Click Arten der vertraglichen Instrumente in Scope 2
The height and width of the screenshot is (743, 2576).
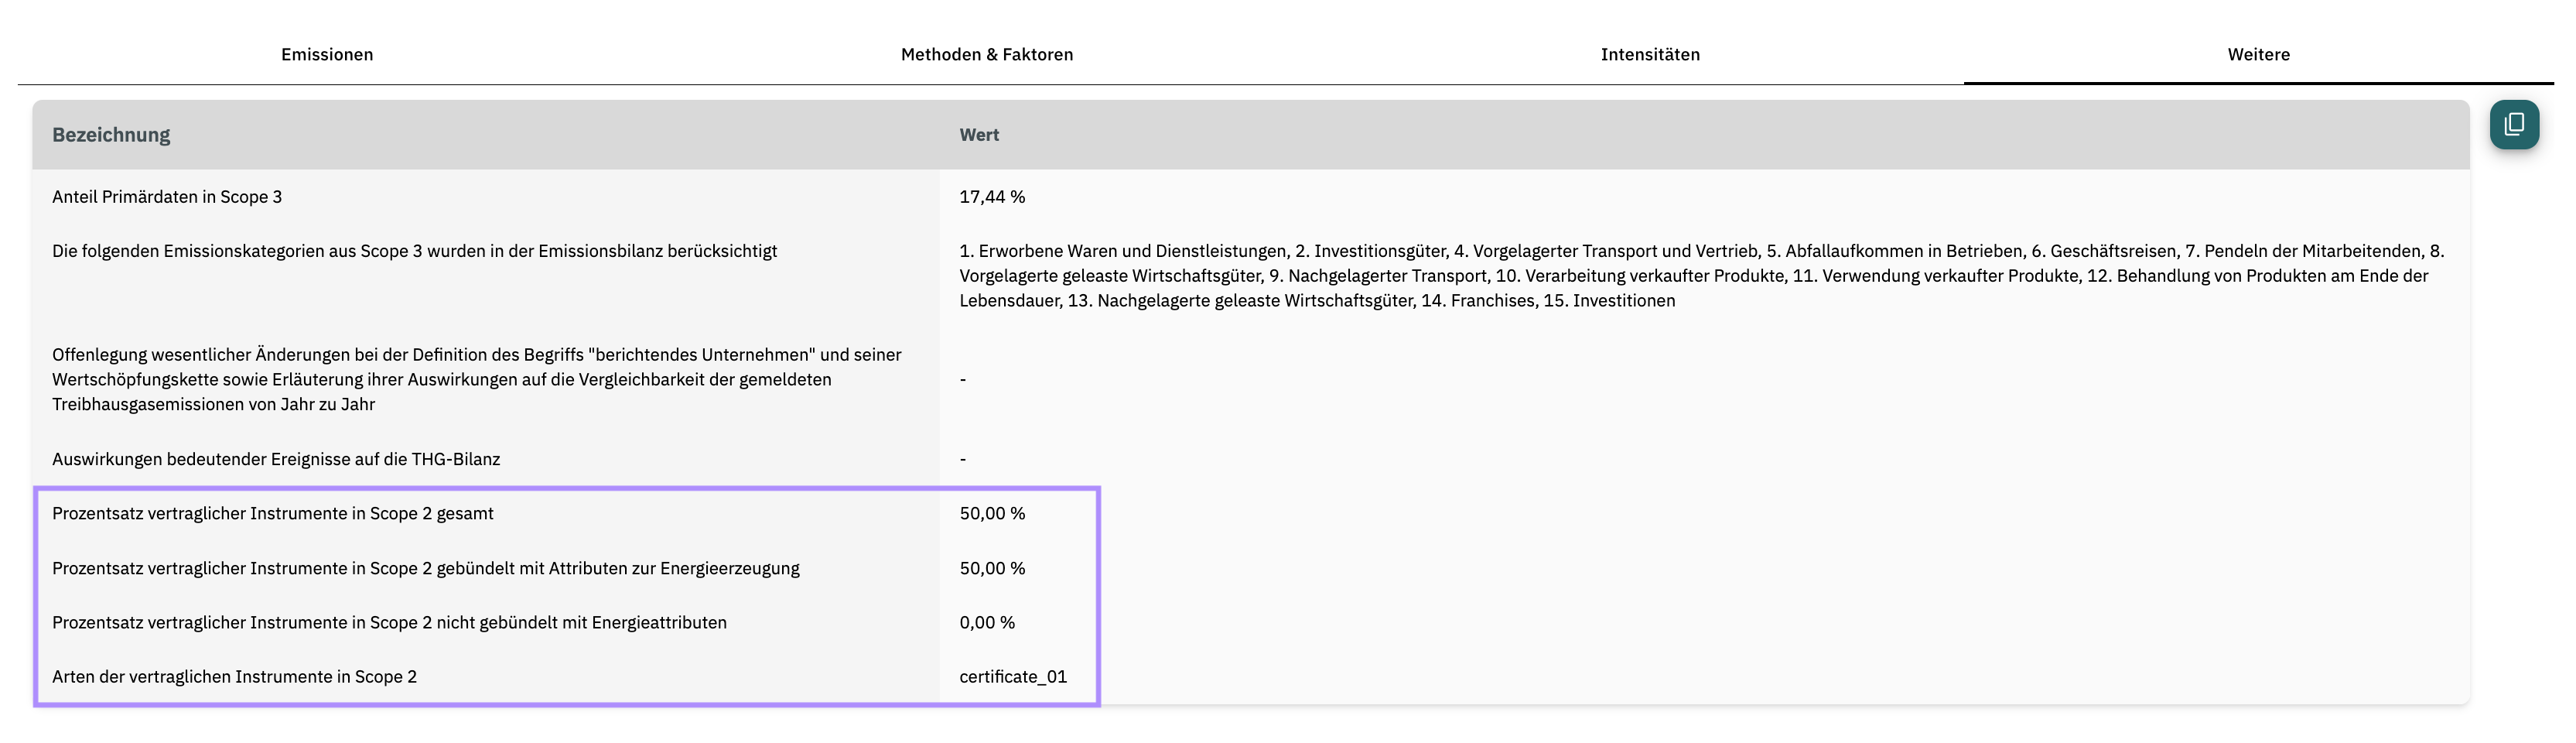pos(234,677)
